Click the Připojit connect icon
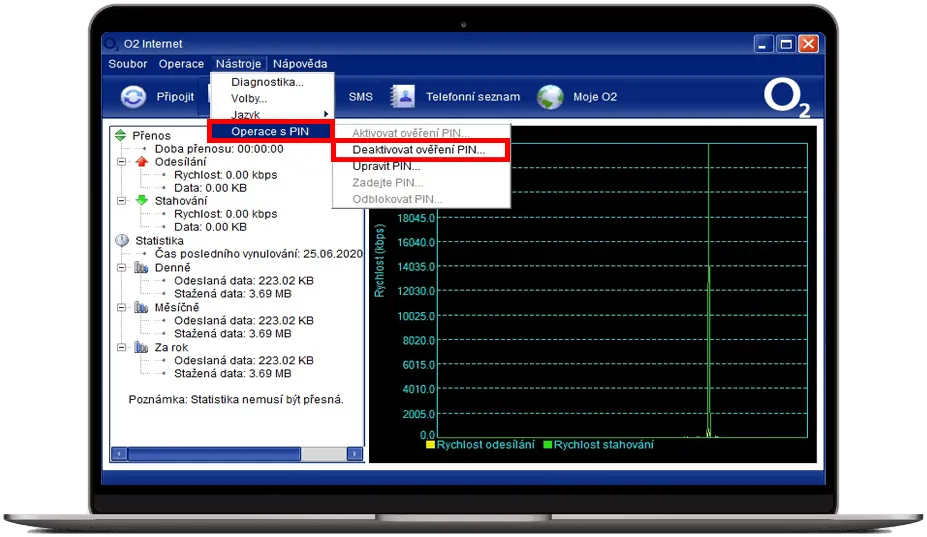 [x=133, y=96]
